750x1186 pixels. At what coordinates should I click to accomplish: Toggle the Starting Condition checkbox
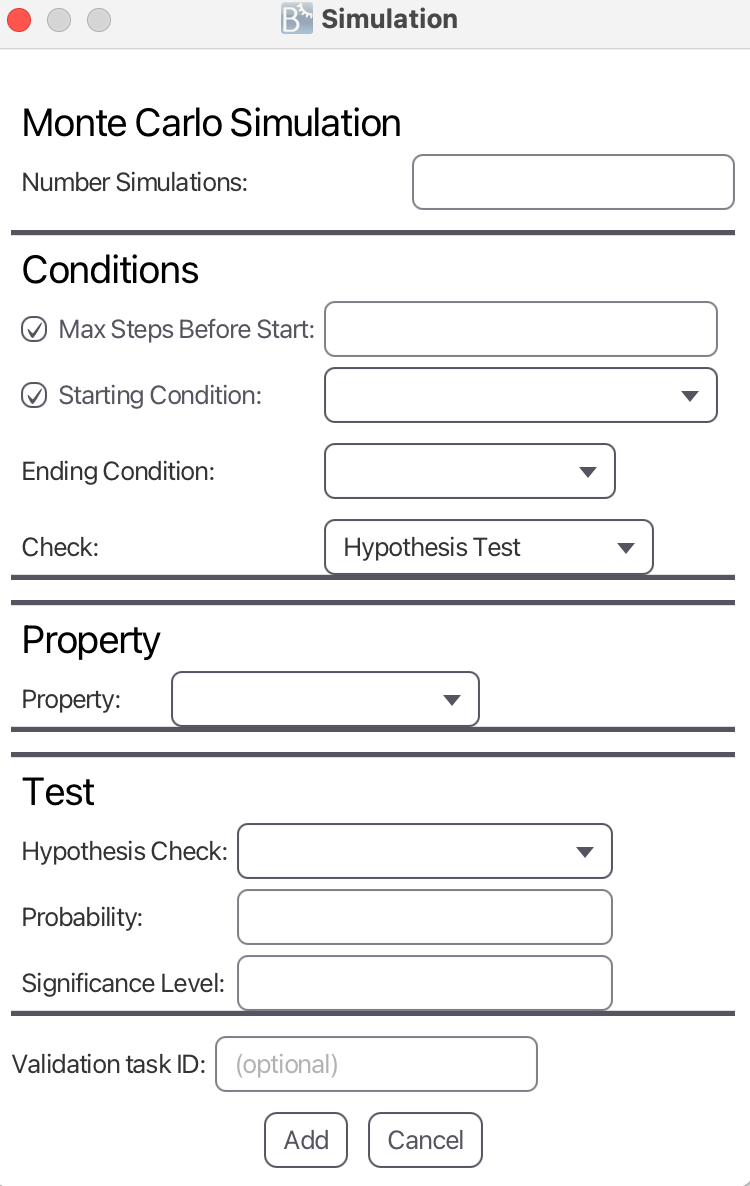(x=34, y=396)
